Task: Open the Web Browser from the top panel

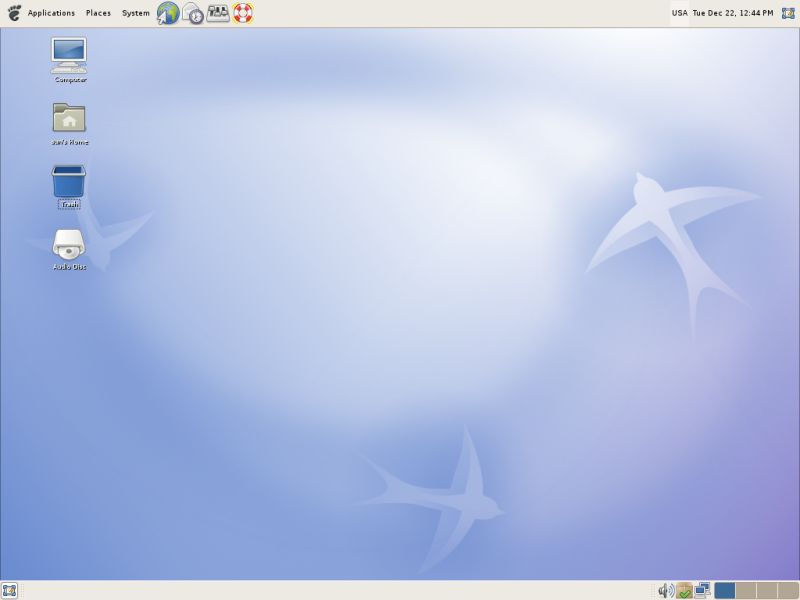Action: (166, 13)
